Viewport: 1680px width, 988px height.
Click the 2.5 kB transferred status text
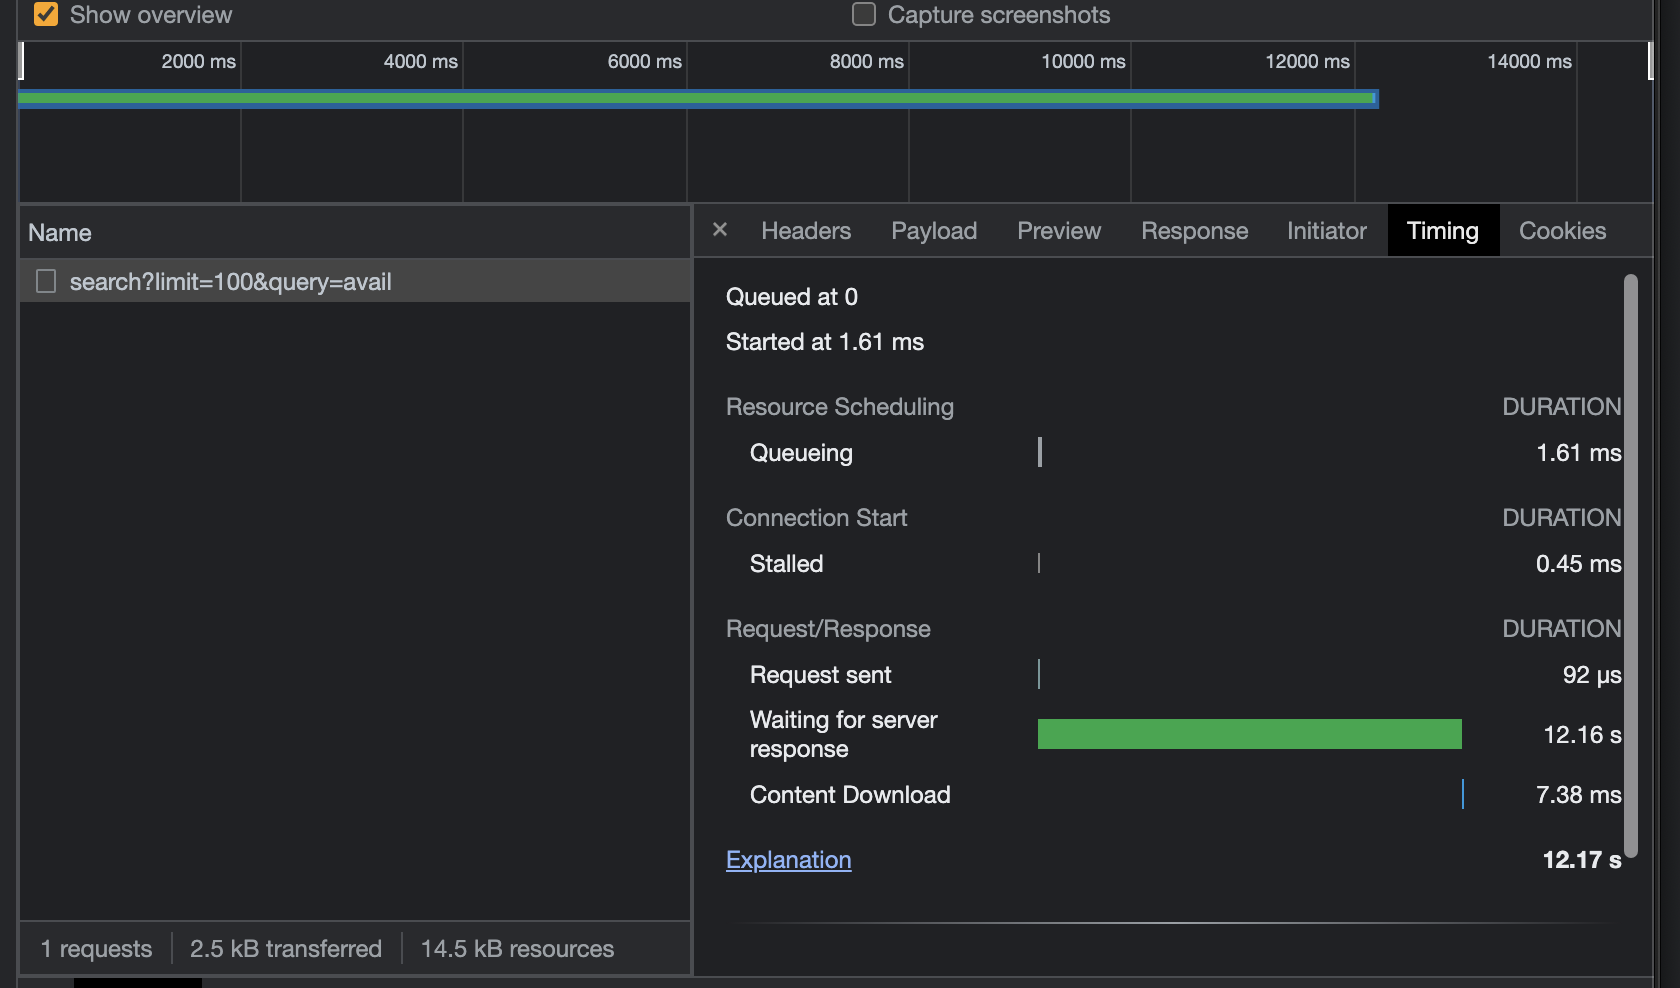point(286,948)
